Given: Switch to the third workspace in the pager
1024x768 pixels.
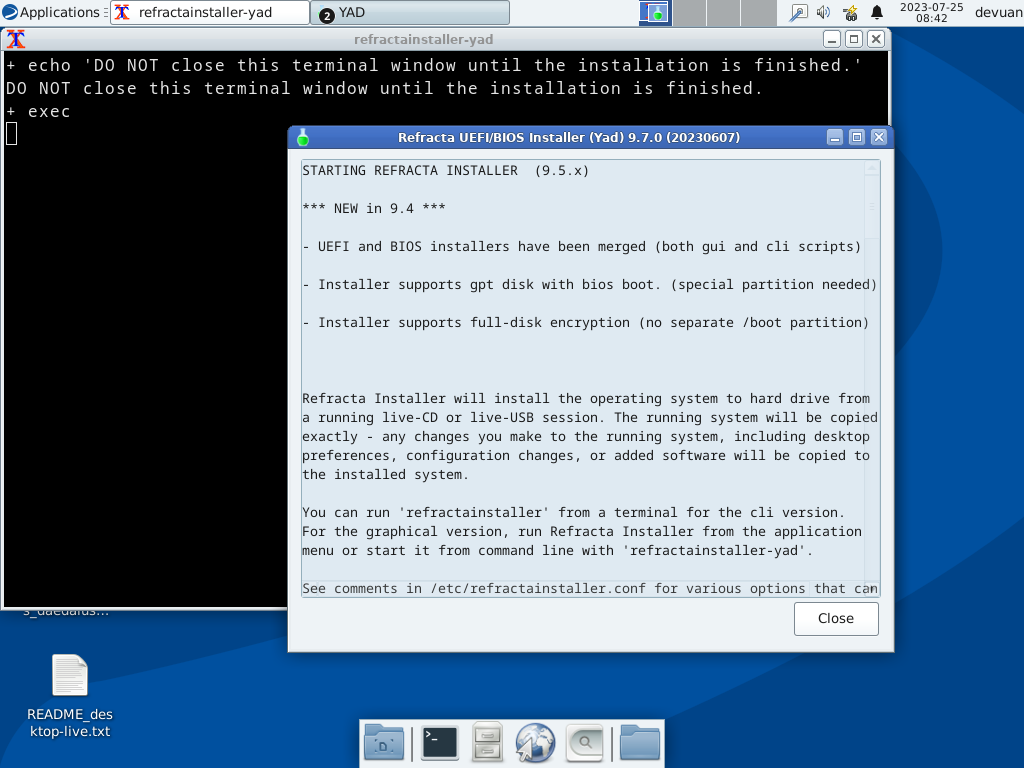Looking at the screenshot, I should click(724, 12).
